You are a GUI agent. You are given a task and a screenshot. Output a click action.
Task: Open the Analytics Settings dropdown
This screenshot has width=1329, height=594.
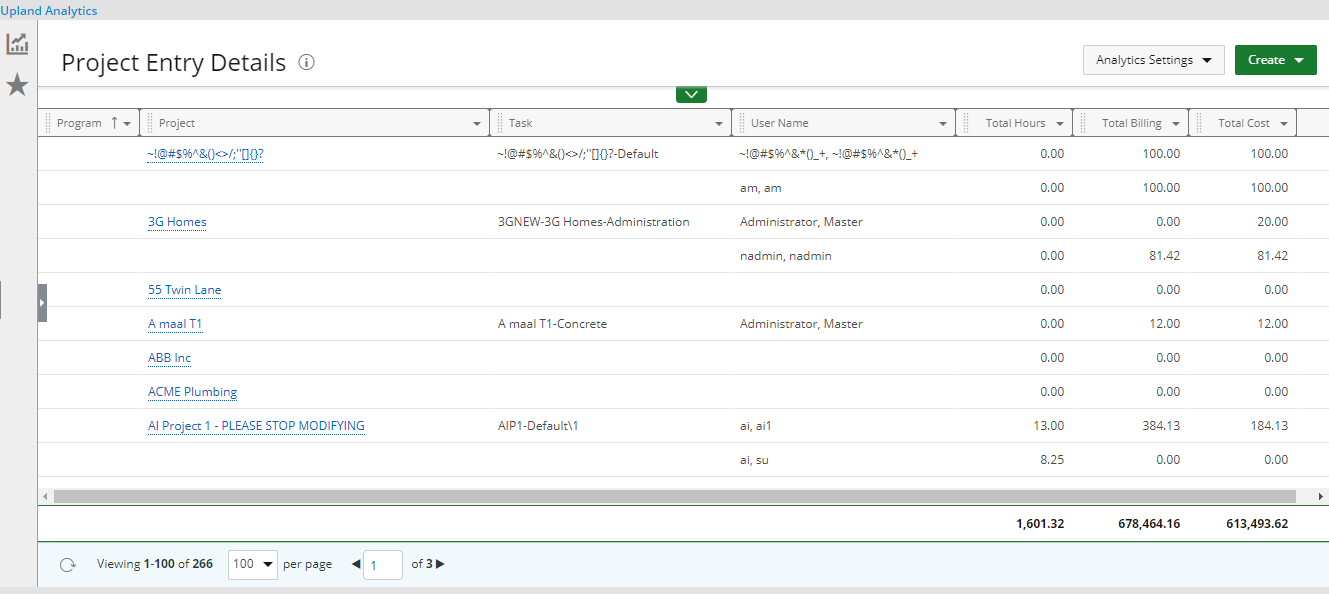click(1153, 60)
